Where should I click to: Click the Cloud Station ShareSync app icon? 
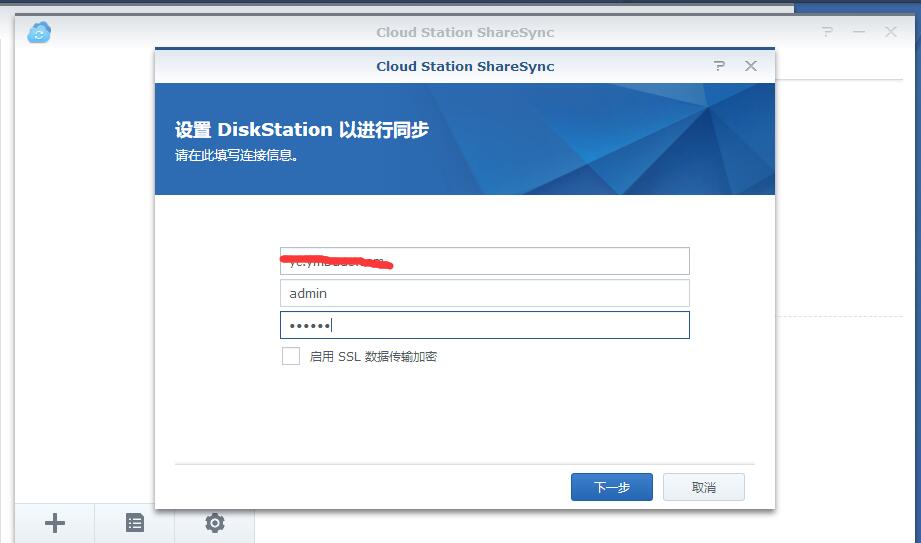tap(39, 32)
